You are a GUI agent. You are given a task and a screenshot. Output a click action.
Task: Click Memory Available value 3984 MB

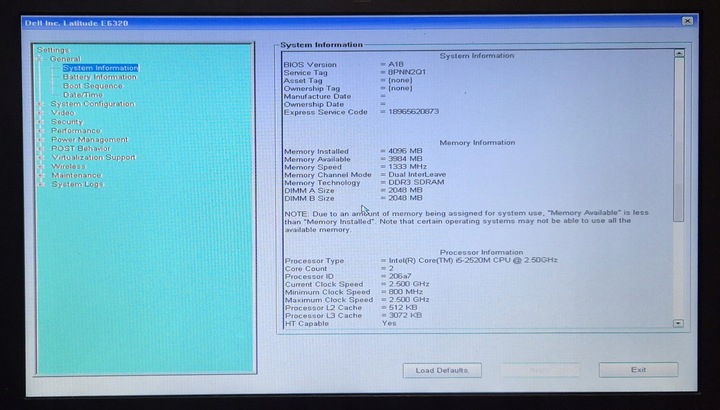pos(405,159)
